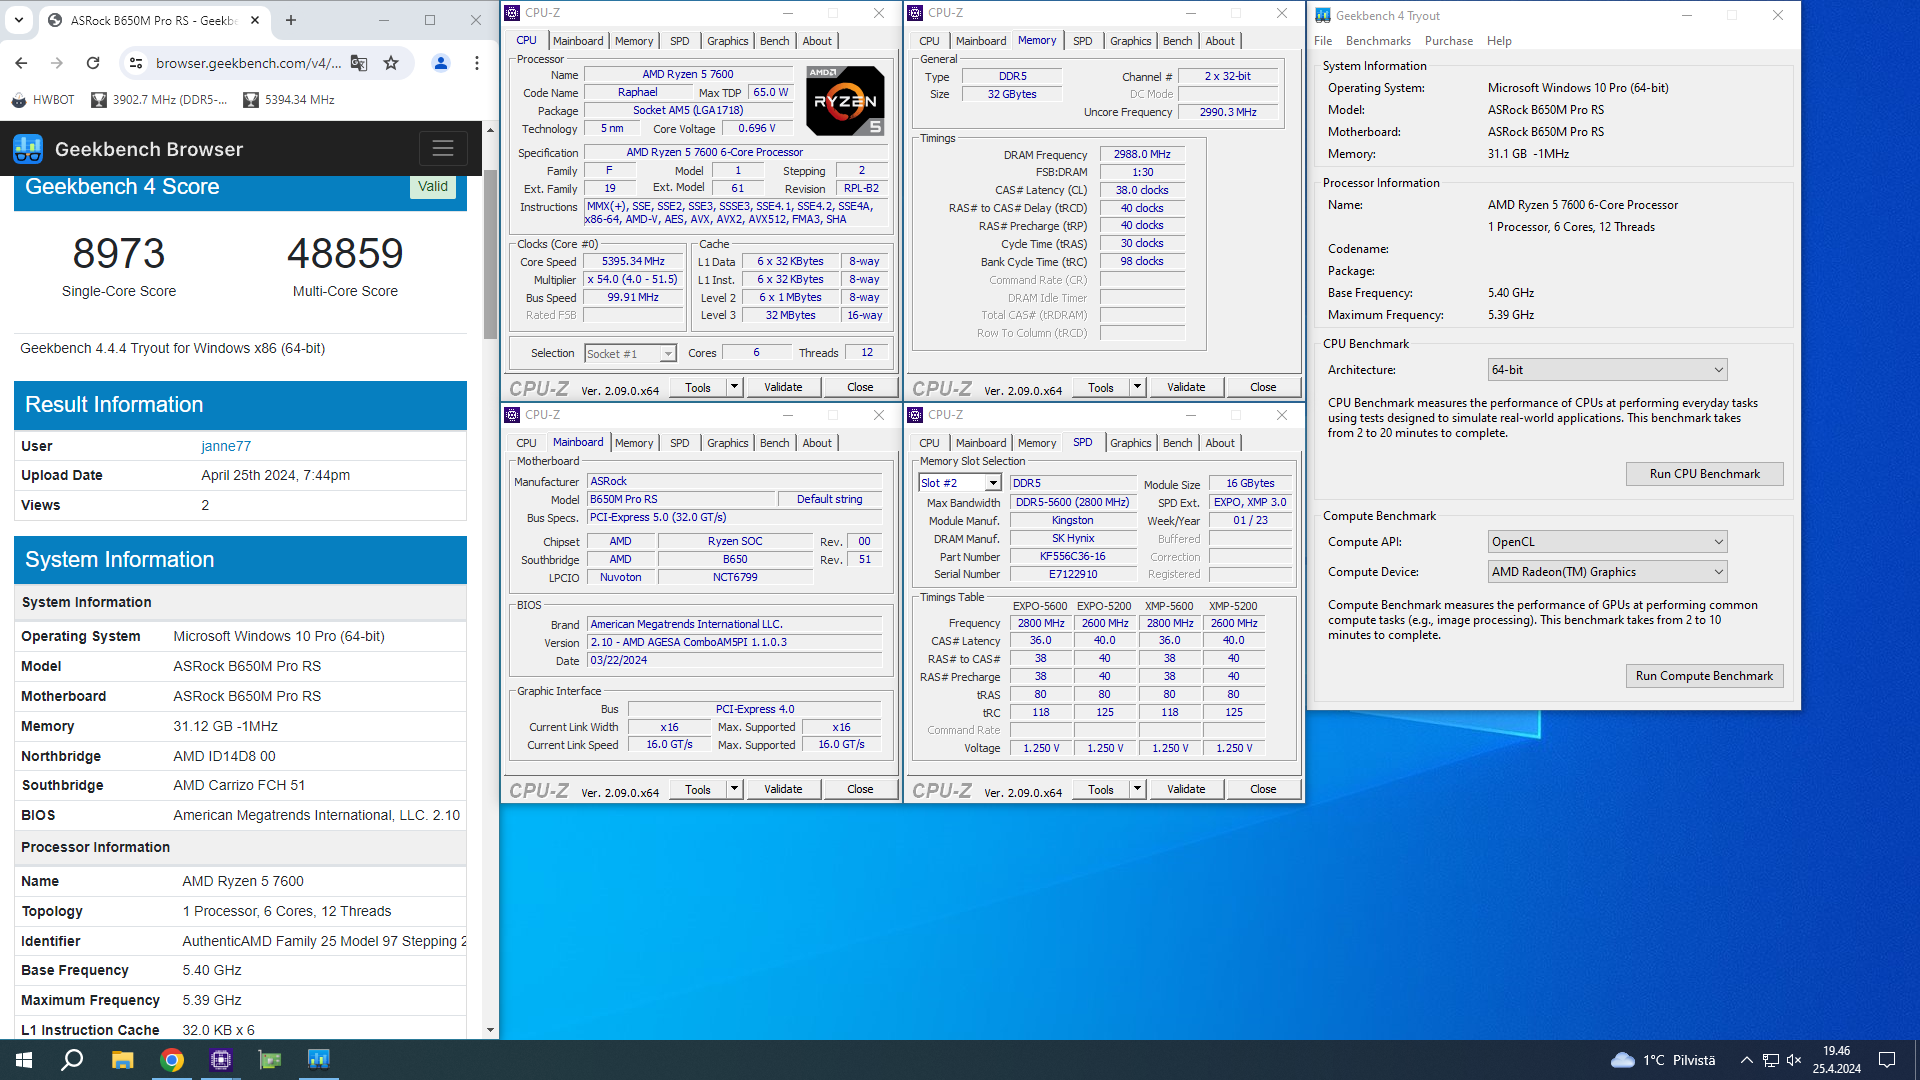This screenshot has height=1080, width=1920.
Task: Open Windows Start menu
Action: pos(24,1060)
